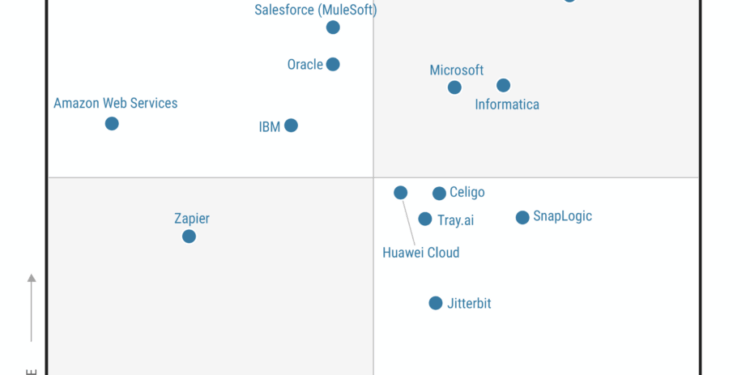Screen dimensions: 750x375
Task: Select the Celigo data point dot
Action: pyautogui.click(x=439, y=193)
